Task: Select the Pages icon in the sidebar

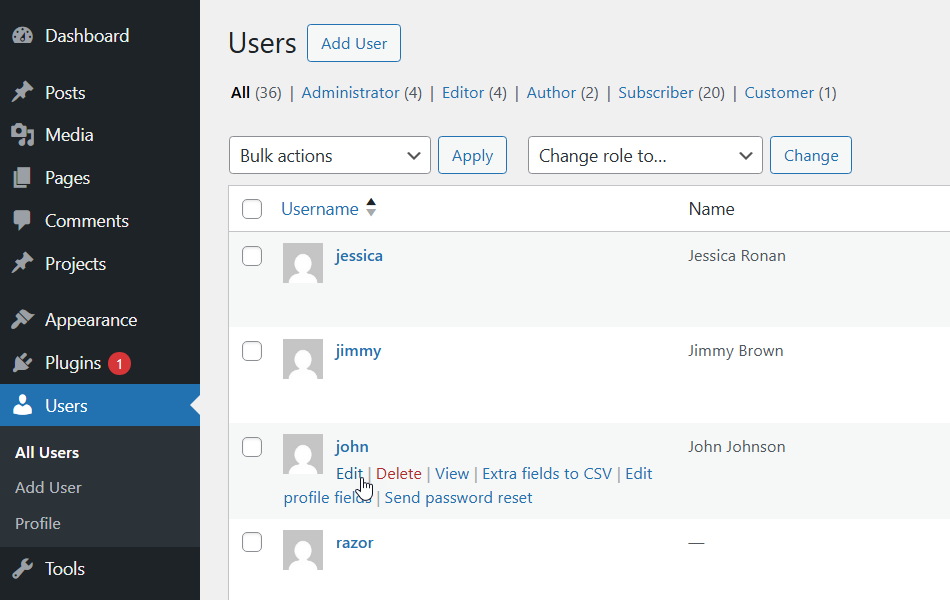Action: [22, 177]
